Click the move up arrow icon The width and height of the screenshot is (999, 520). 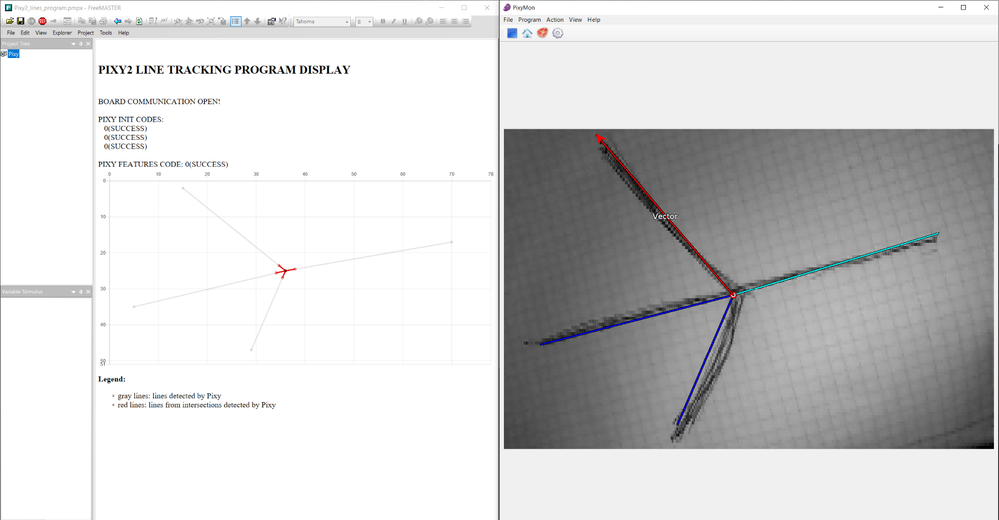[247, 21]
